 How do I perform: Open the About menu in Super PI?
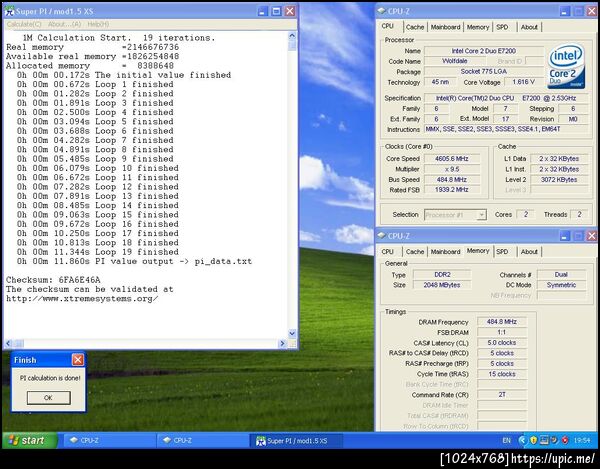64,24
